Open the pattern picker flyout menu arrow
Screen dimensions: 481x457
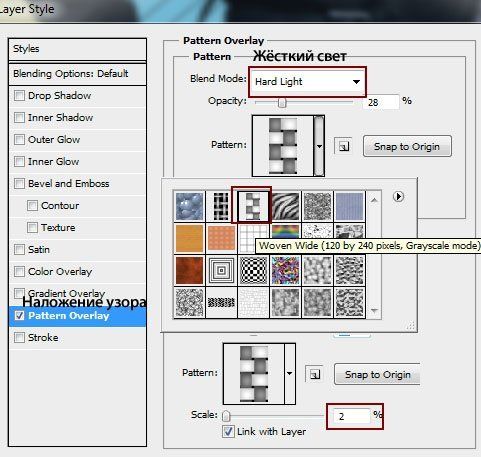398,196
